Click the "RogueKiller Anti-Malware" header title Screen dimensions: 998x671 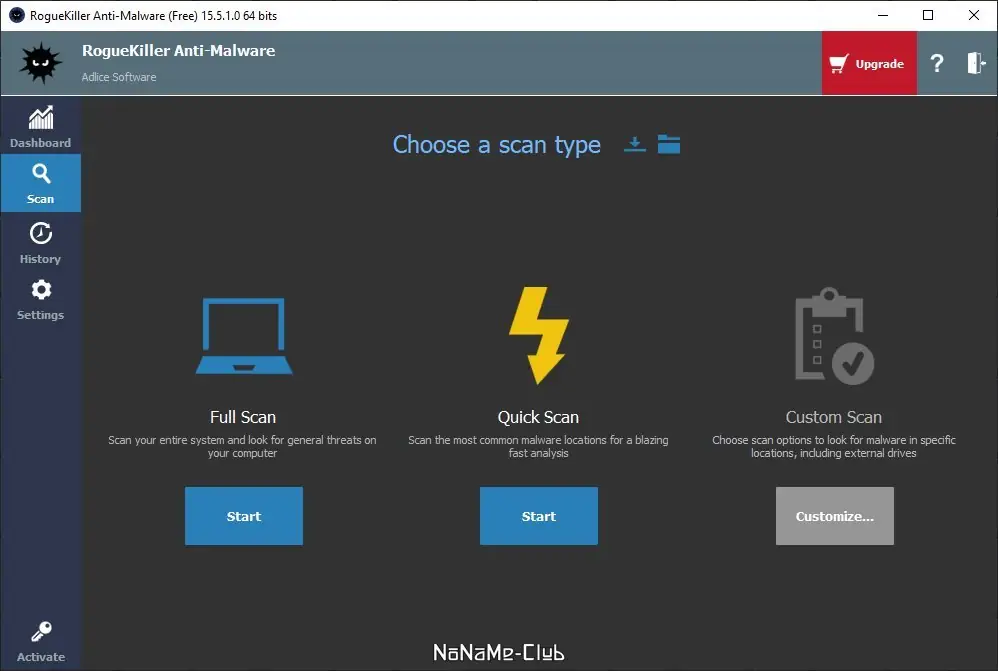(178, 51)
